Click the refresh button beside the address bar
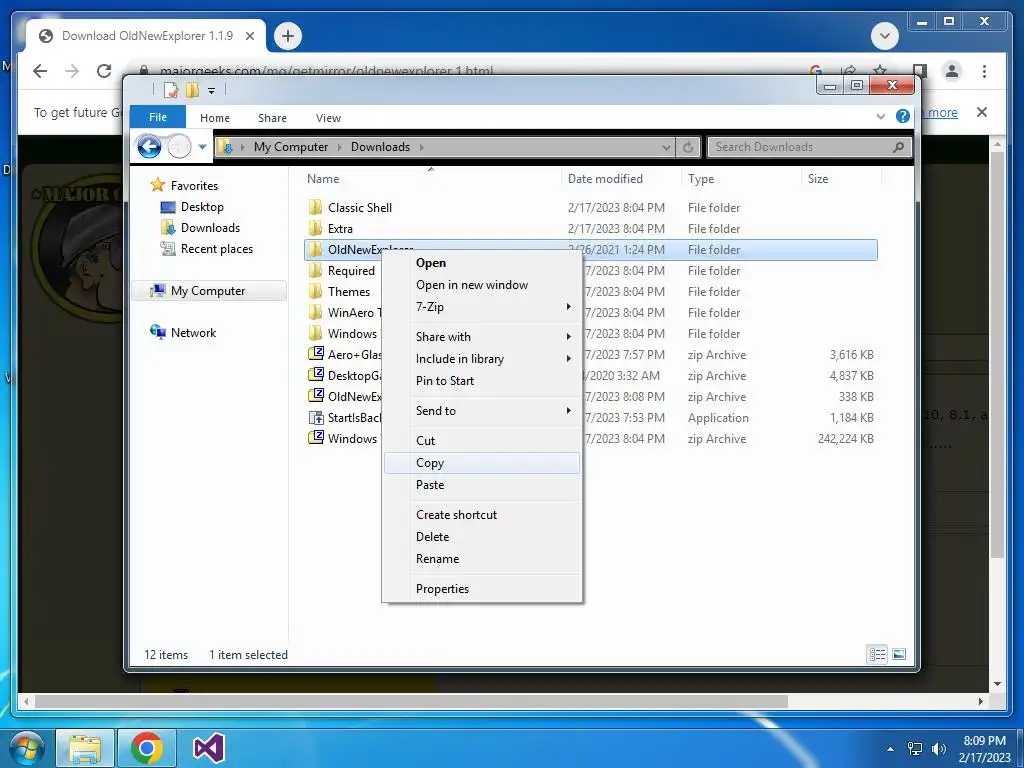Image resolution: width=1024 pixels, height=768 pixels. click(688, 147)
